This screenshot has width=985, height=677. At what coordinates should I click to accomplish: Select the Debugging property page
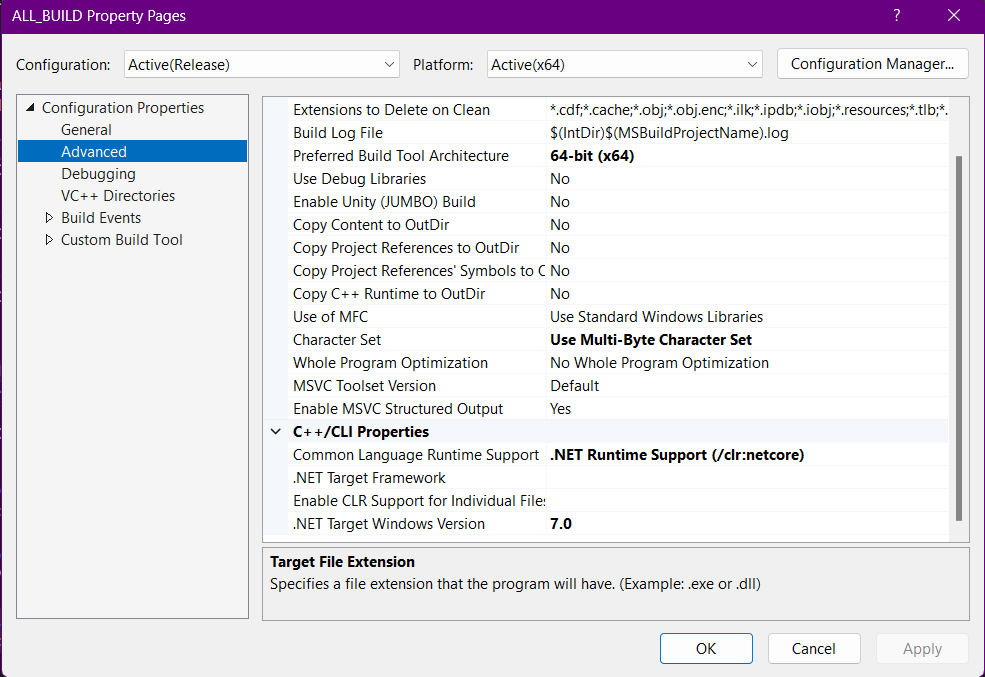(x=98, y=174)
